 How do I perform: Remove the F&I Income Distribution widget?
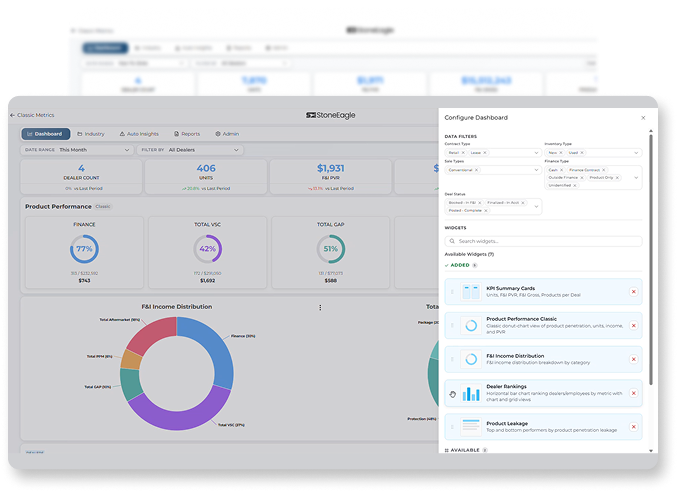coord(633,359)
